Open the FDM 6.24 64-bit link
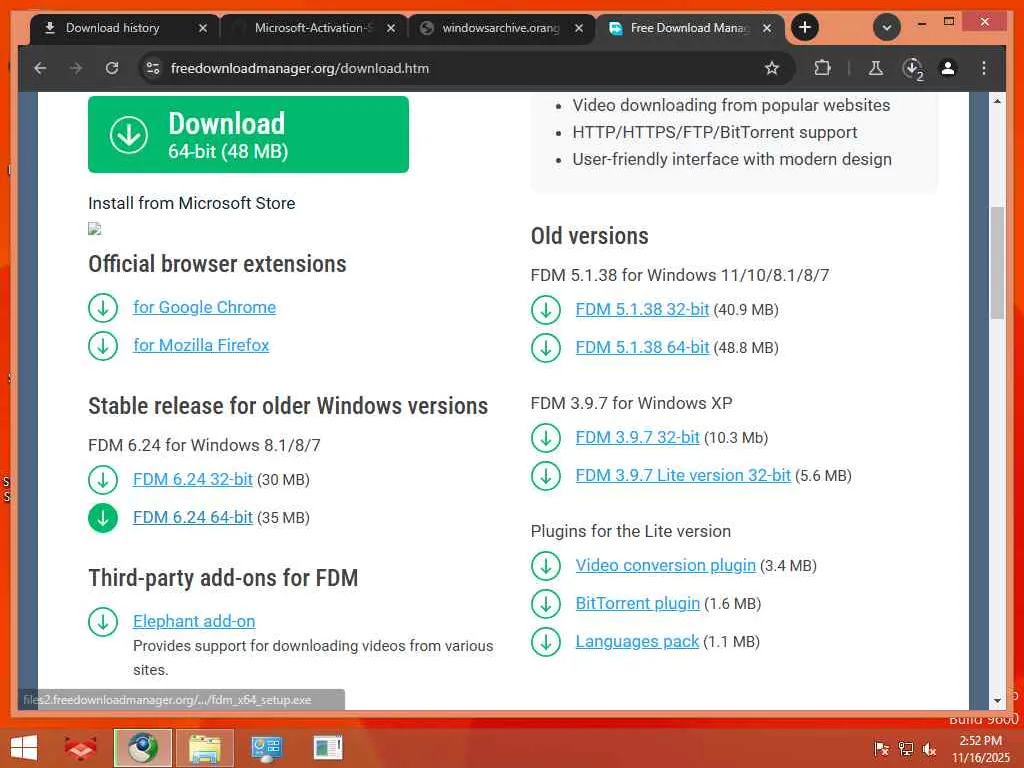The height and width of the screenshot is (768, 1024). point(193,517)
